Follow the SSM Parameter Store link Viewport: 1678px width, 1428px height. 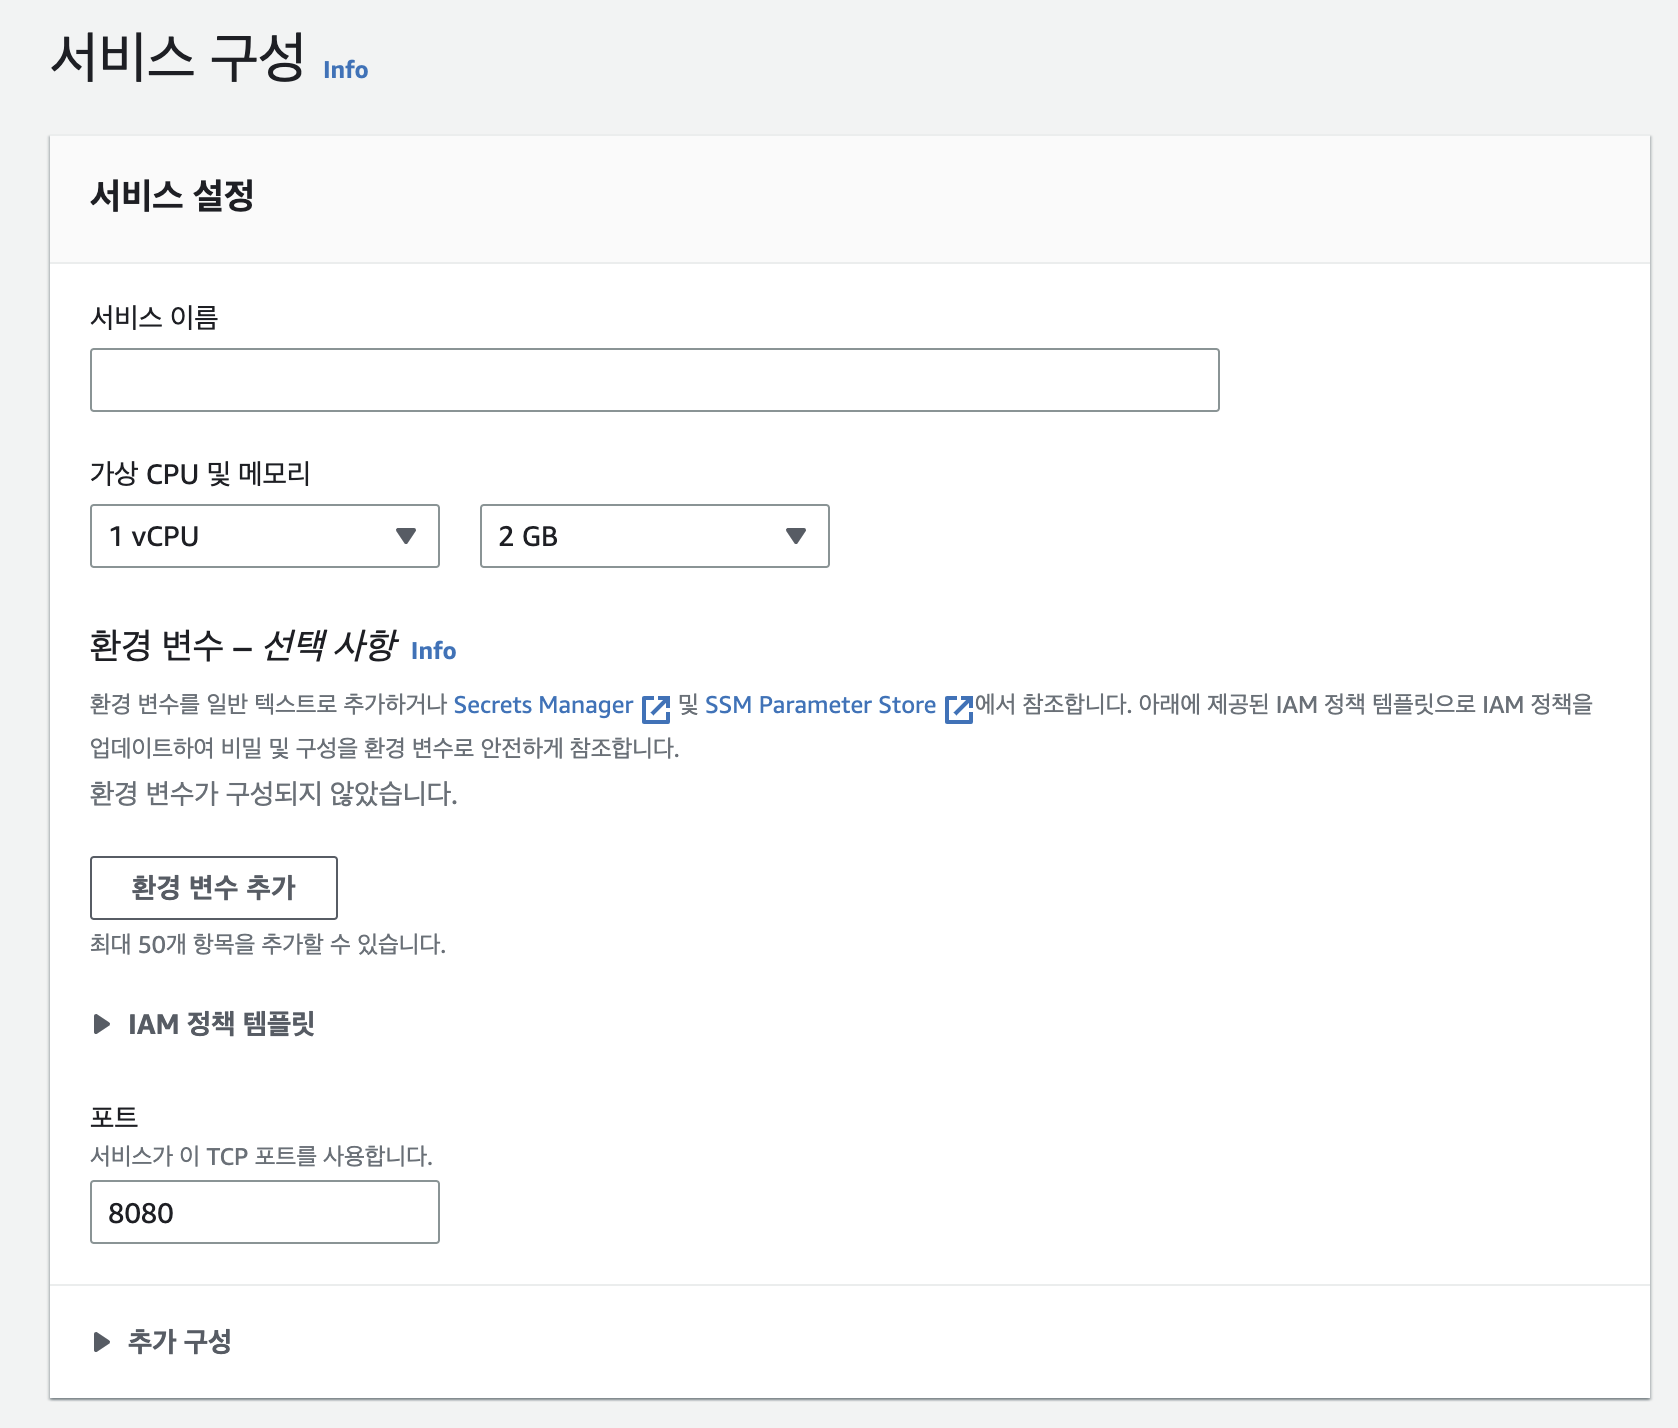[x=820, y=705]
